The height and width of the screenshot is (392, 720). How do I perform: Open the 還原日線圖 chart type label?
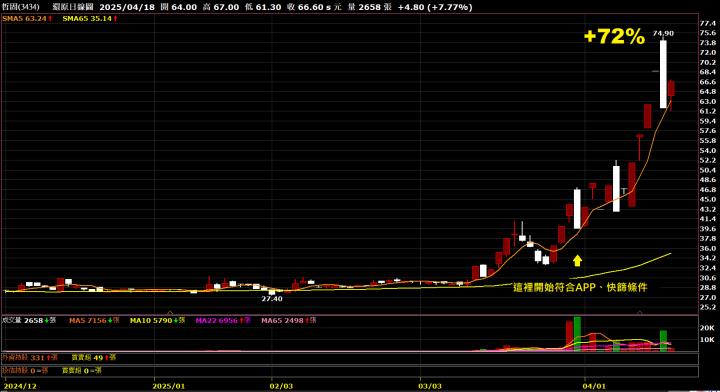73,7
